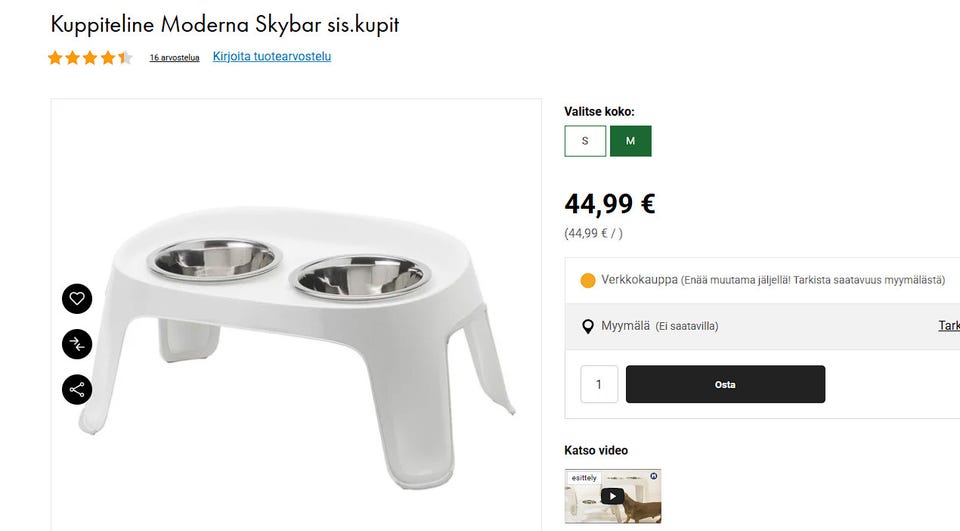Click the truncated Tark link in Myymälä row

click(948, 326)
